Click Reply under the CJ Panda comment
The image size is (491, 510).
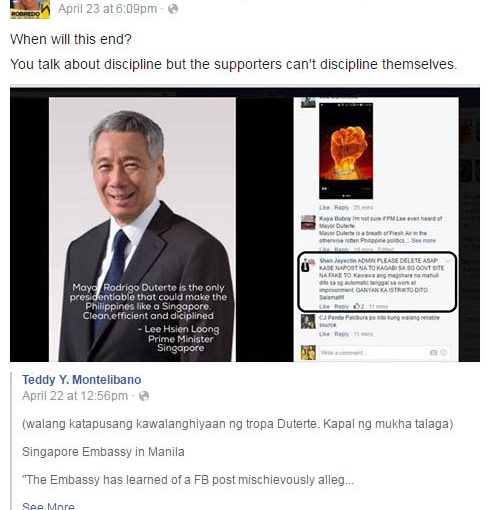coord(342,334)
